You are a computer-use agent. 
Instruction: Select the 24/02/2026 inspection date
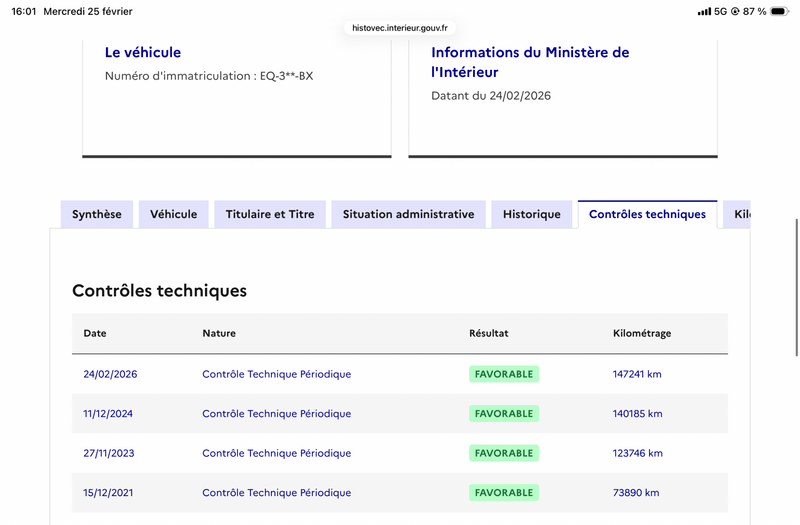tap(110, 374)
